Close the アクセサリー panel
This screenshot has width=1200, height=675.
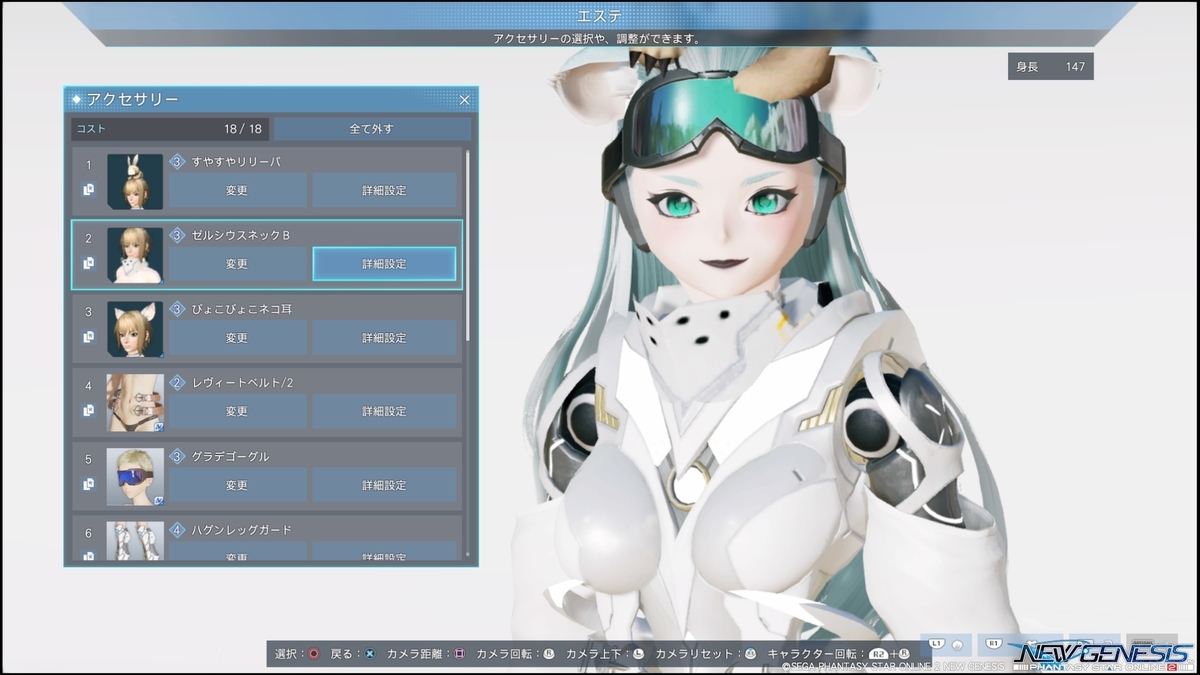464,100
